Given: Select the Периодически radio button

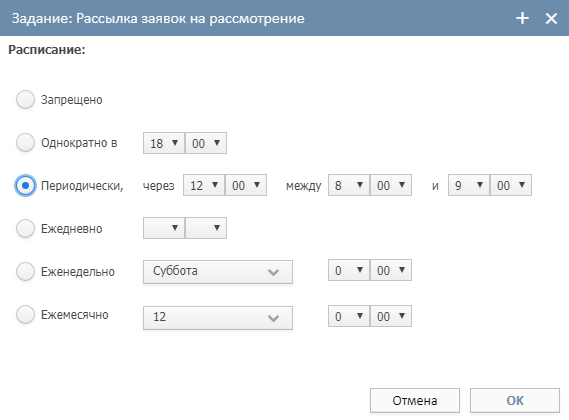Looking at the screenshot, I should pyautogui.click(x=25, y=185).
